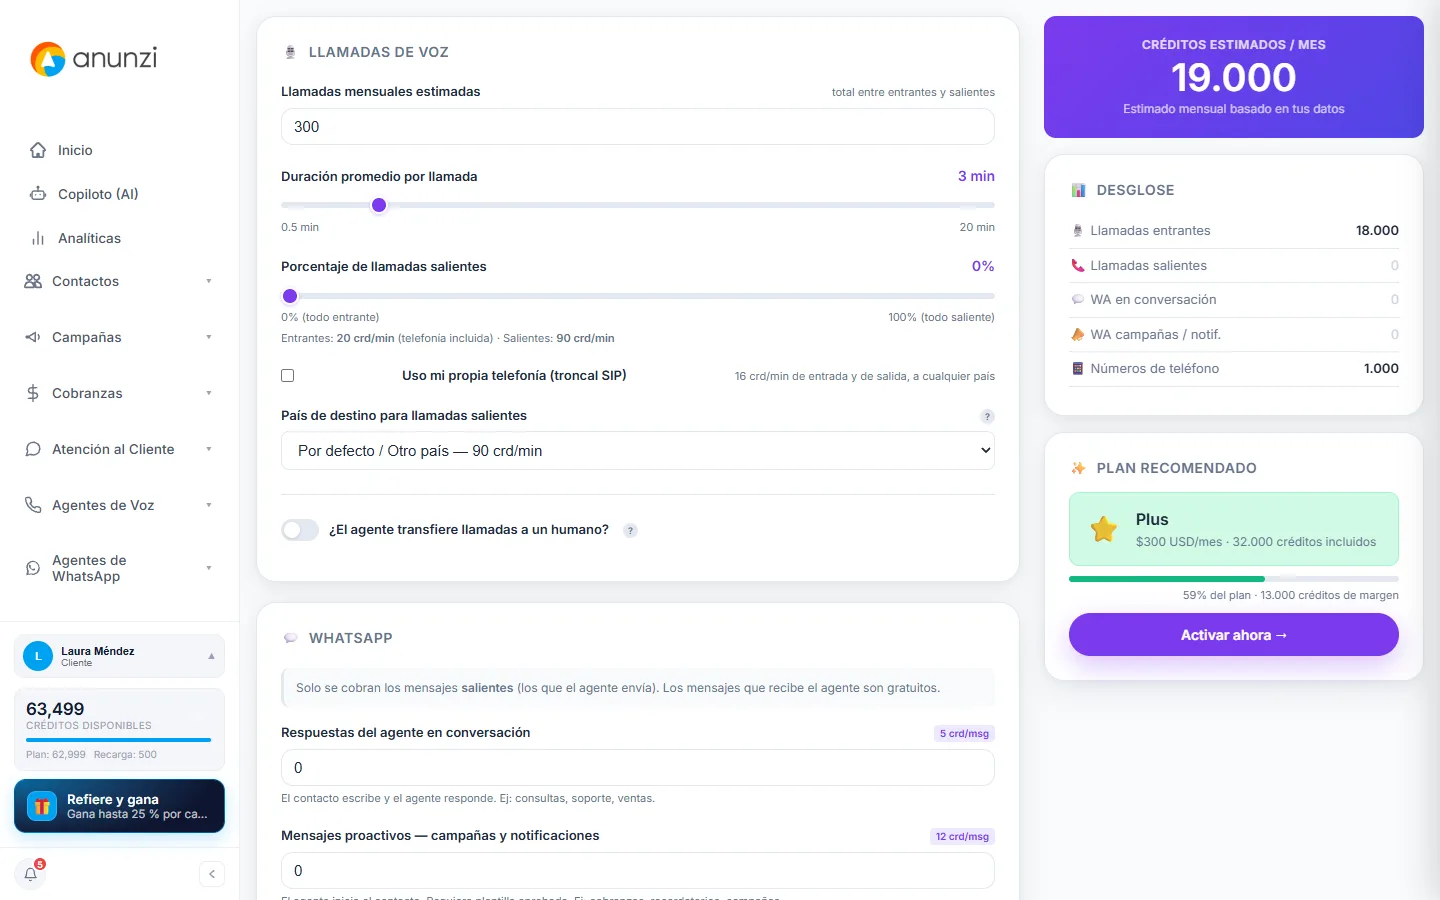Click the Copiloto (AI) robot icon
Viewport: 1440px width, 900px height.
point(38,194)
